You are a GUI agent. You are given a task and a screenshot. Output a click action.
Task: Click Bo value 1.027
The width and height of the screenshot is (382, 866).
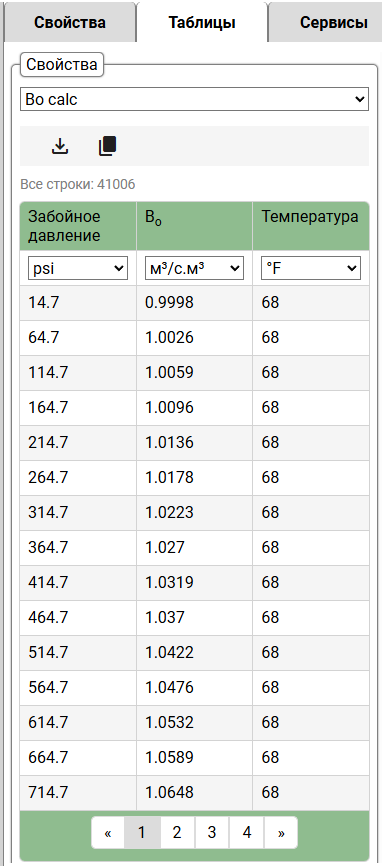(194, 547)
